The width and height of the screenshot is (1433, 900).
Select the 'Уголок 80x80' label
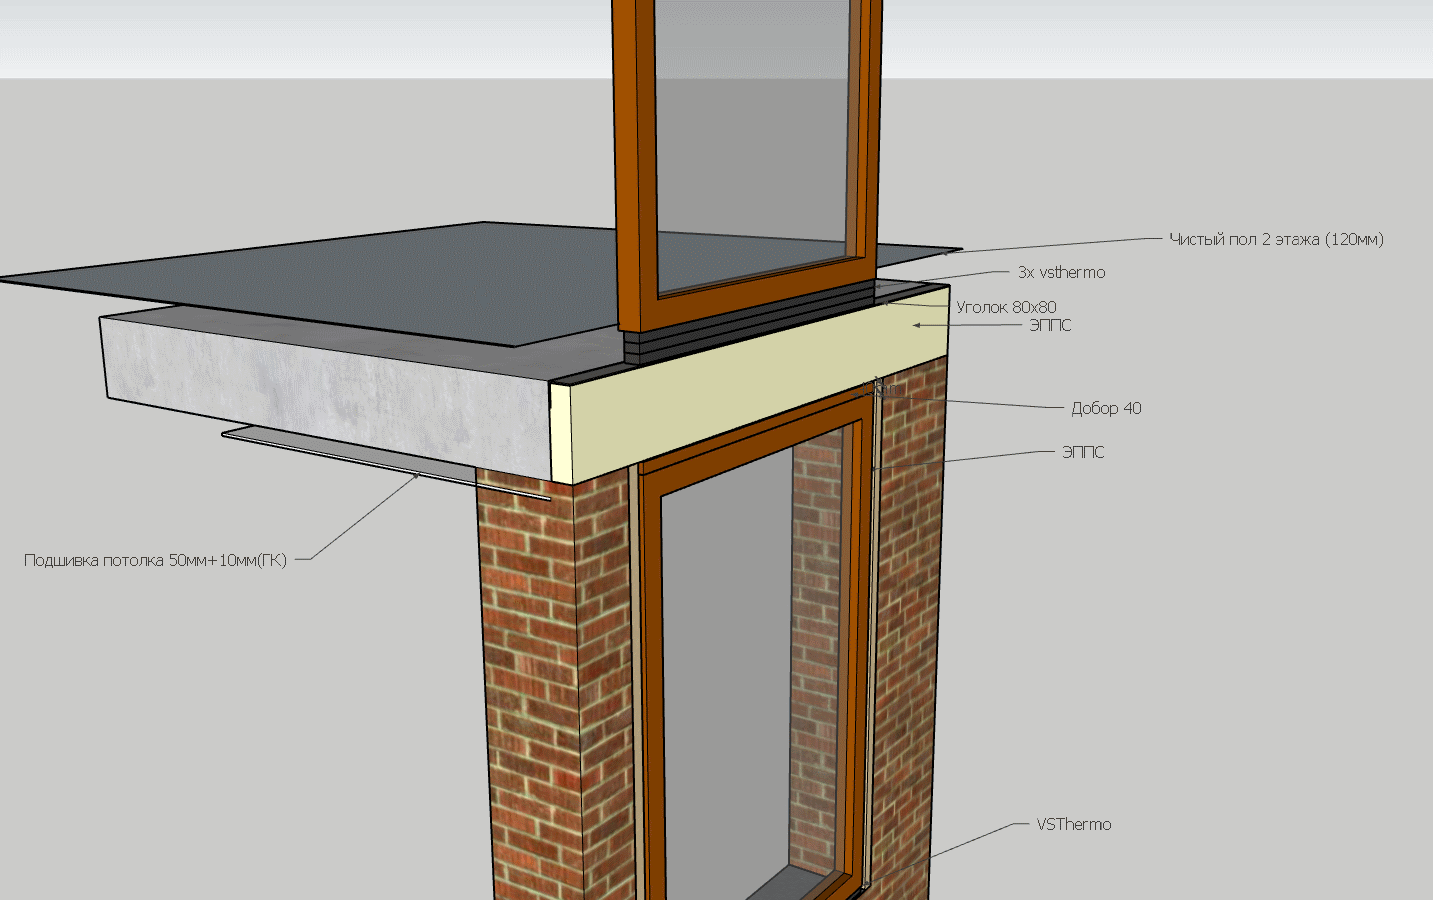pos(1006,307)
